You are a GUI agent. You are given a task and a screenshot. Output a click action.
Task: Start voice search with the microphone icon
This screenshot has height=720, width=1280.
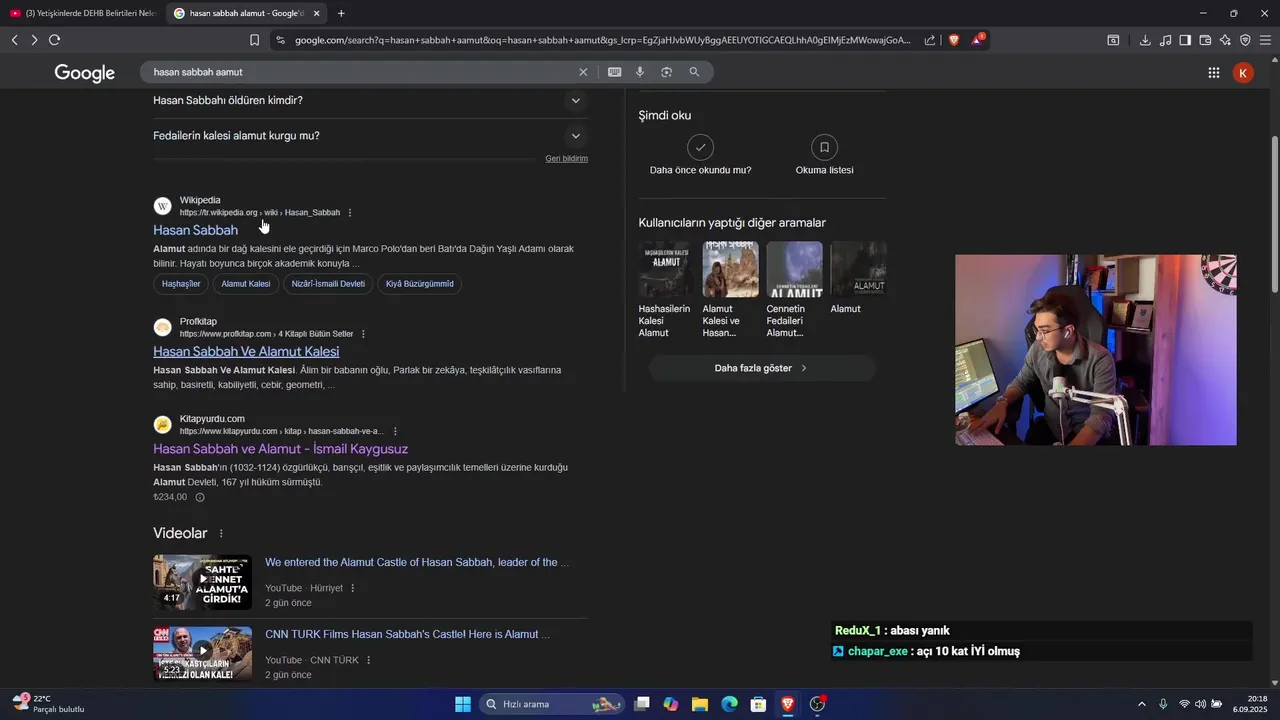coord(640,72)
